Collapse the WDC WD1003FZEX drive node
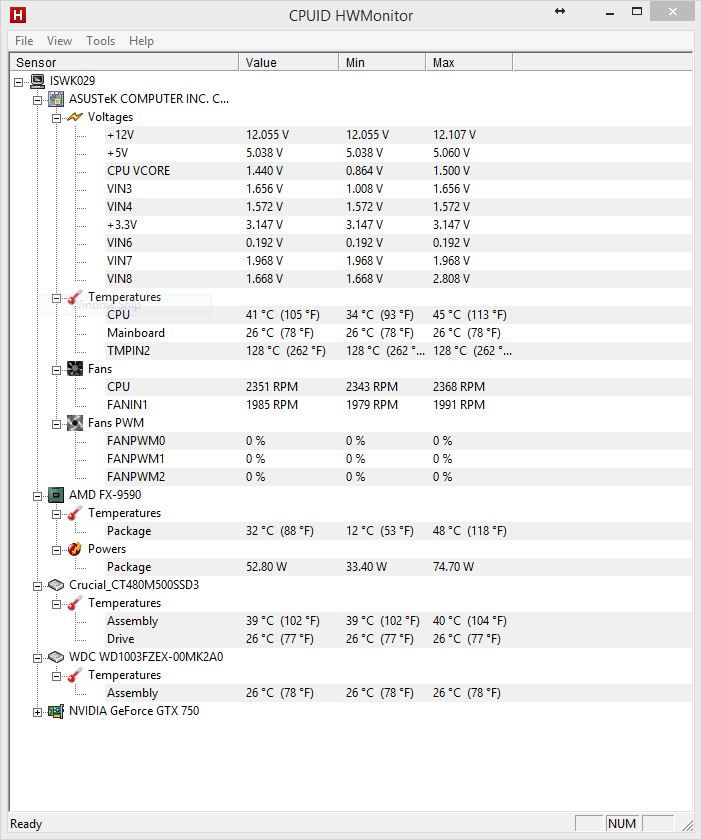The image size is (702, 840). tap(38, 658)
